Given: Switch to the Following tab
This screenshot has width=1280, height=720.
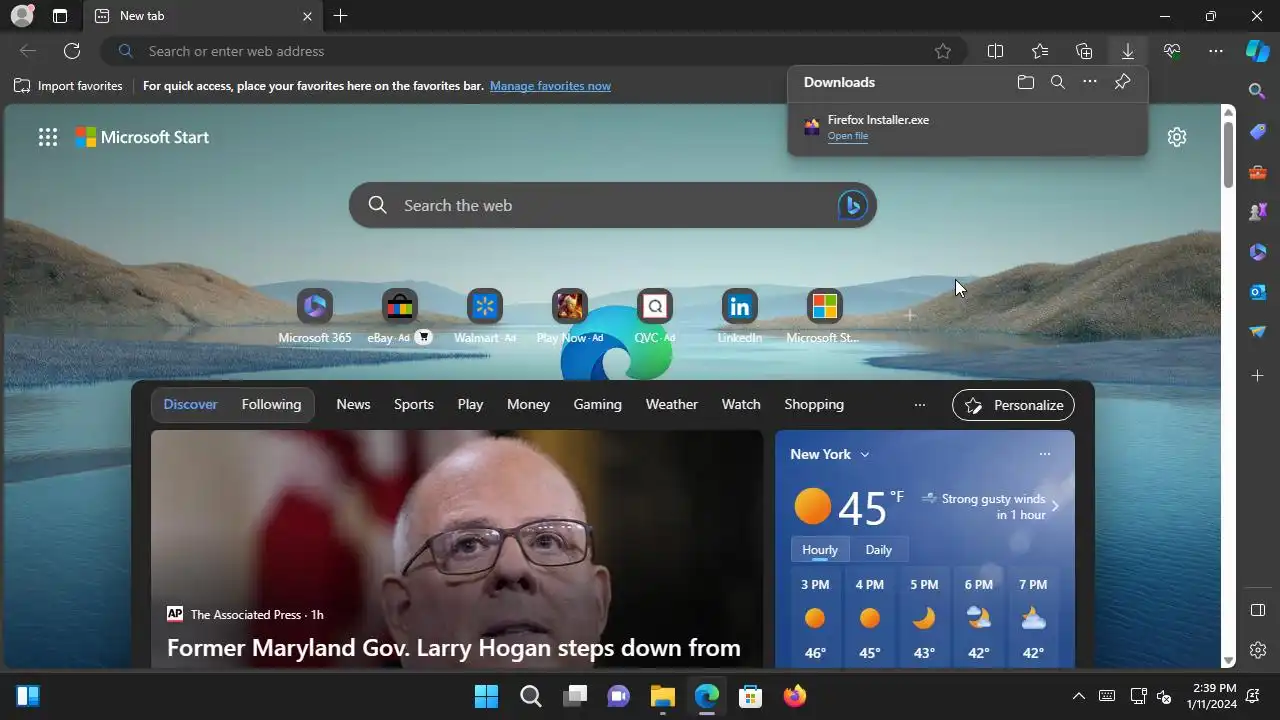Looking at the screenshot, I should coord(271,404).
